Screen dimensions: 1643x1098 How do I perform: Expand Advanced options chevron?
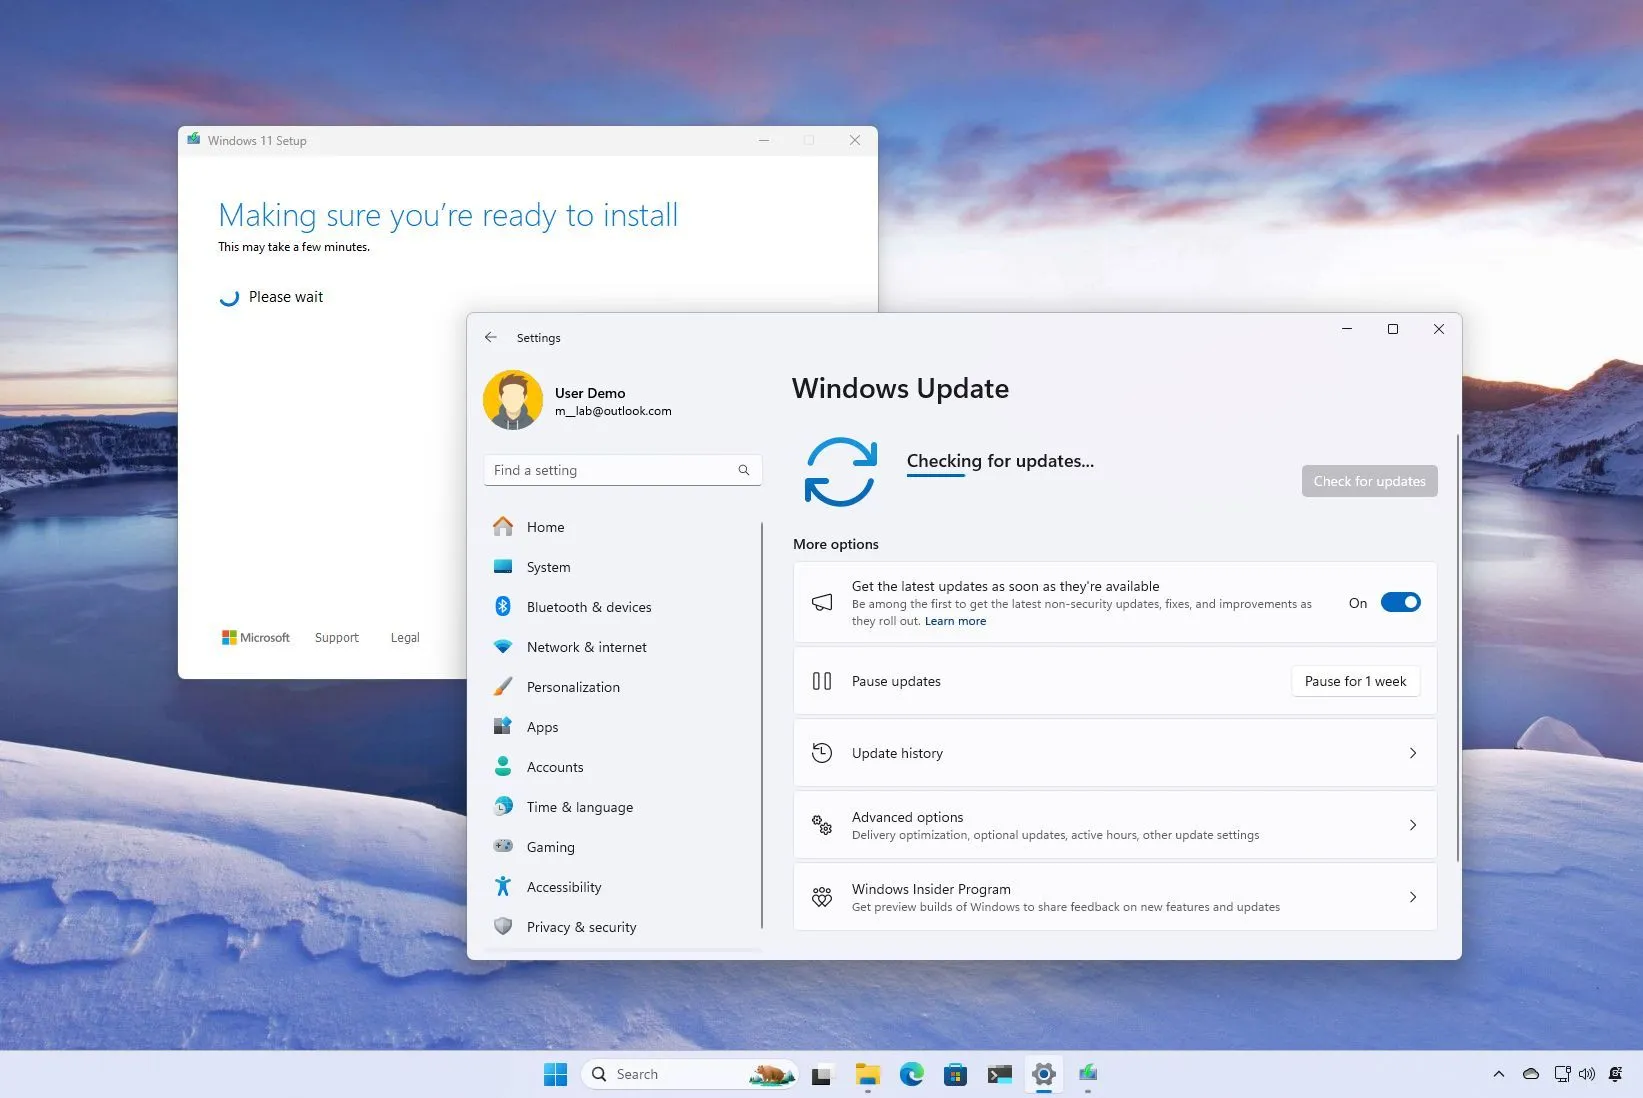[x=1413, y=825]
